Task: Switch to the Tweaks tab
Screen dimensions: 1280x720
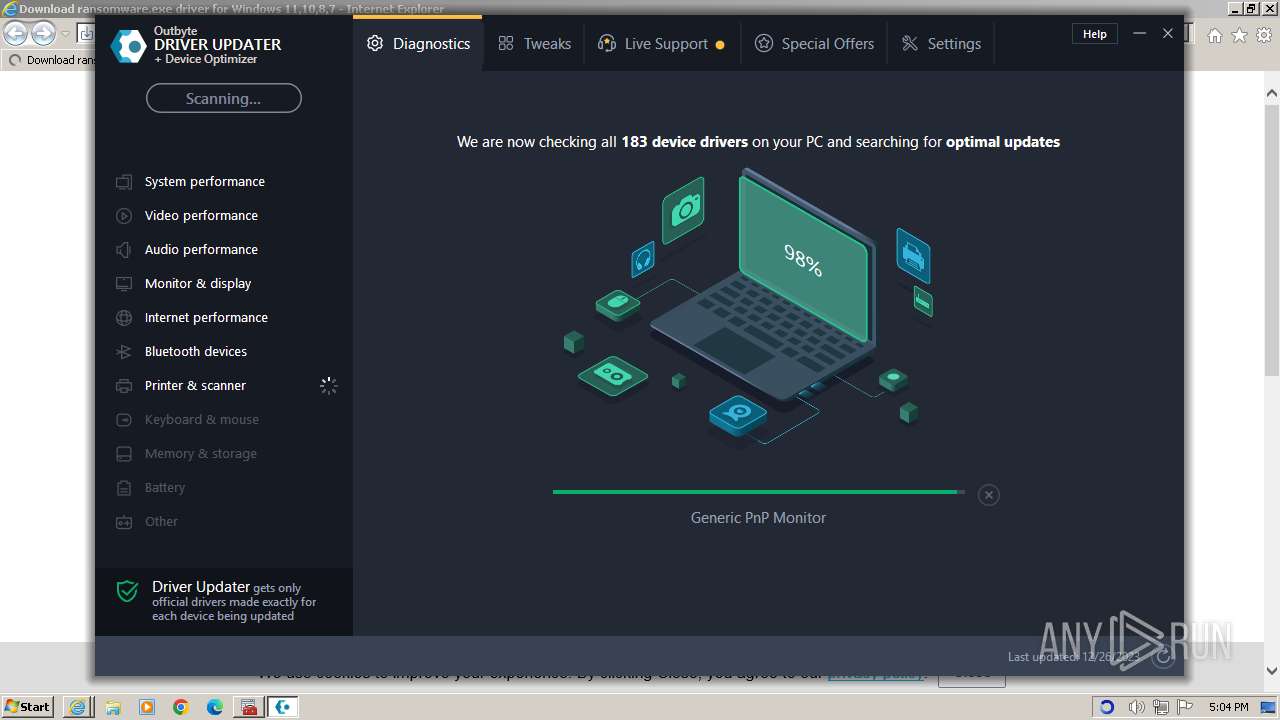Action: 534,44
